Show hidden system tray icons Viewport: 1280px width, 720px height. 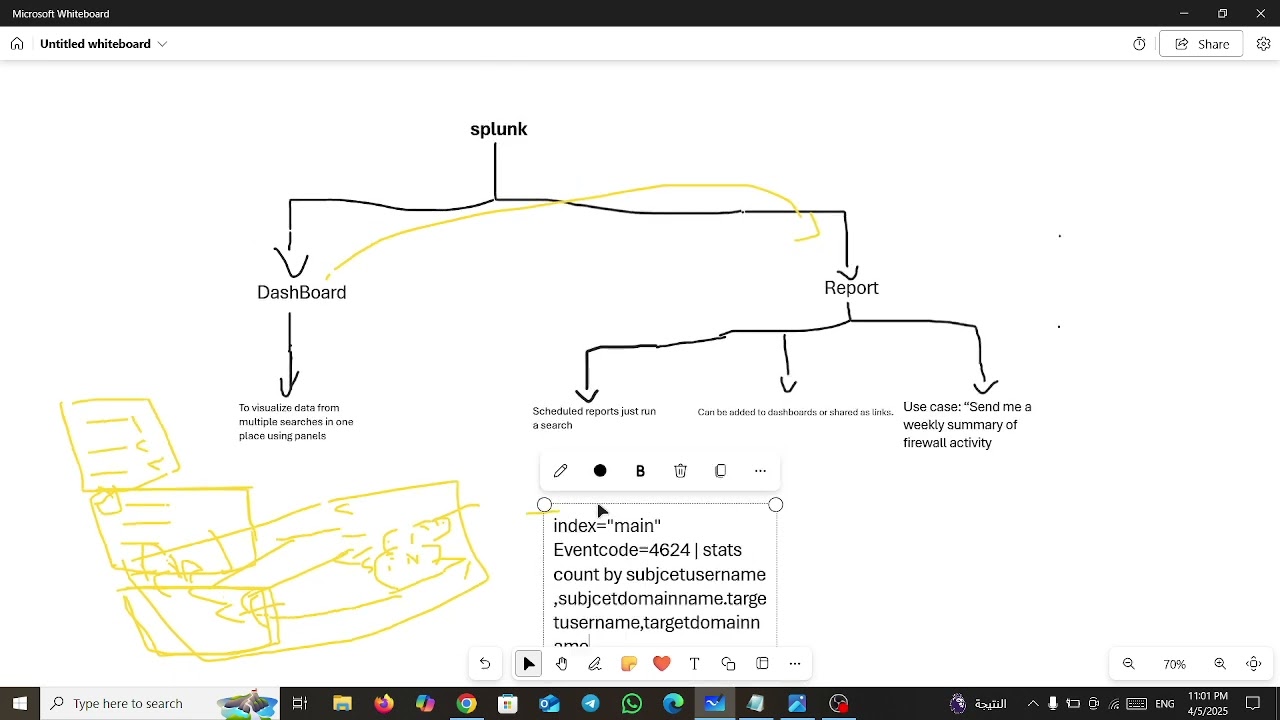click(x=1033, y=704)
